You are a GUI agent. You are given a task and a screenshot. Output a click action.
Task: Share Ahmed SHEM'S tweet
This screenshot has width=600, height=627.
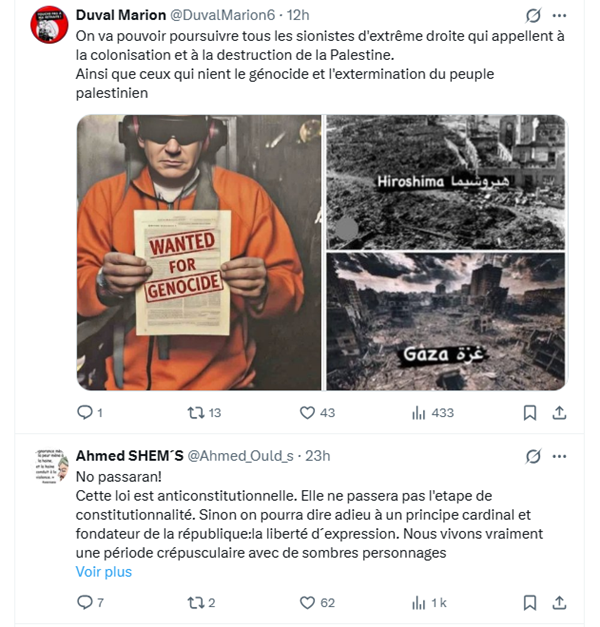click(x=559, y=603)
